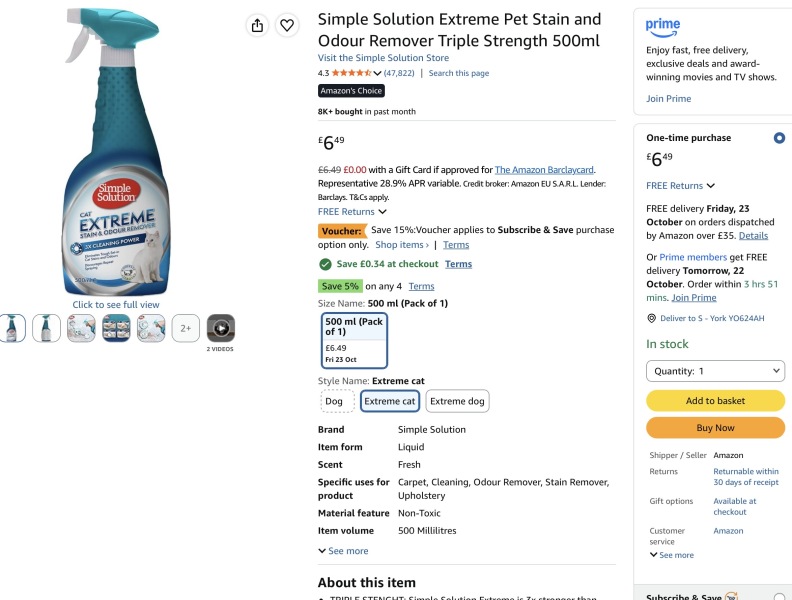Select One-time purchase radio button
Image resolution: width=792 pixels, height=600 pixels.
[779, 138]
